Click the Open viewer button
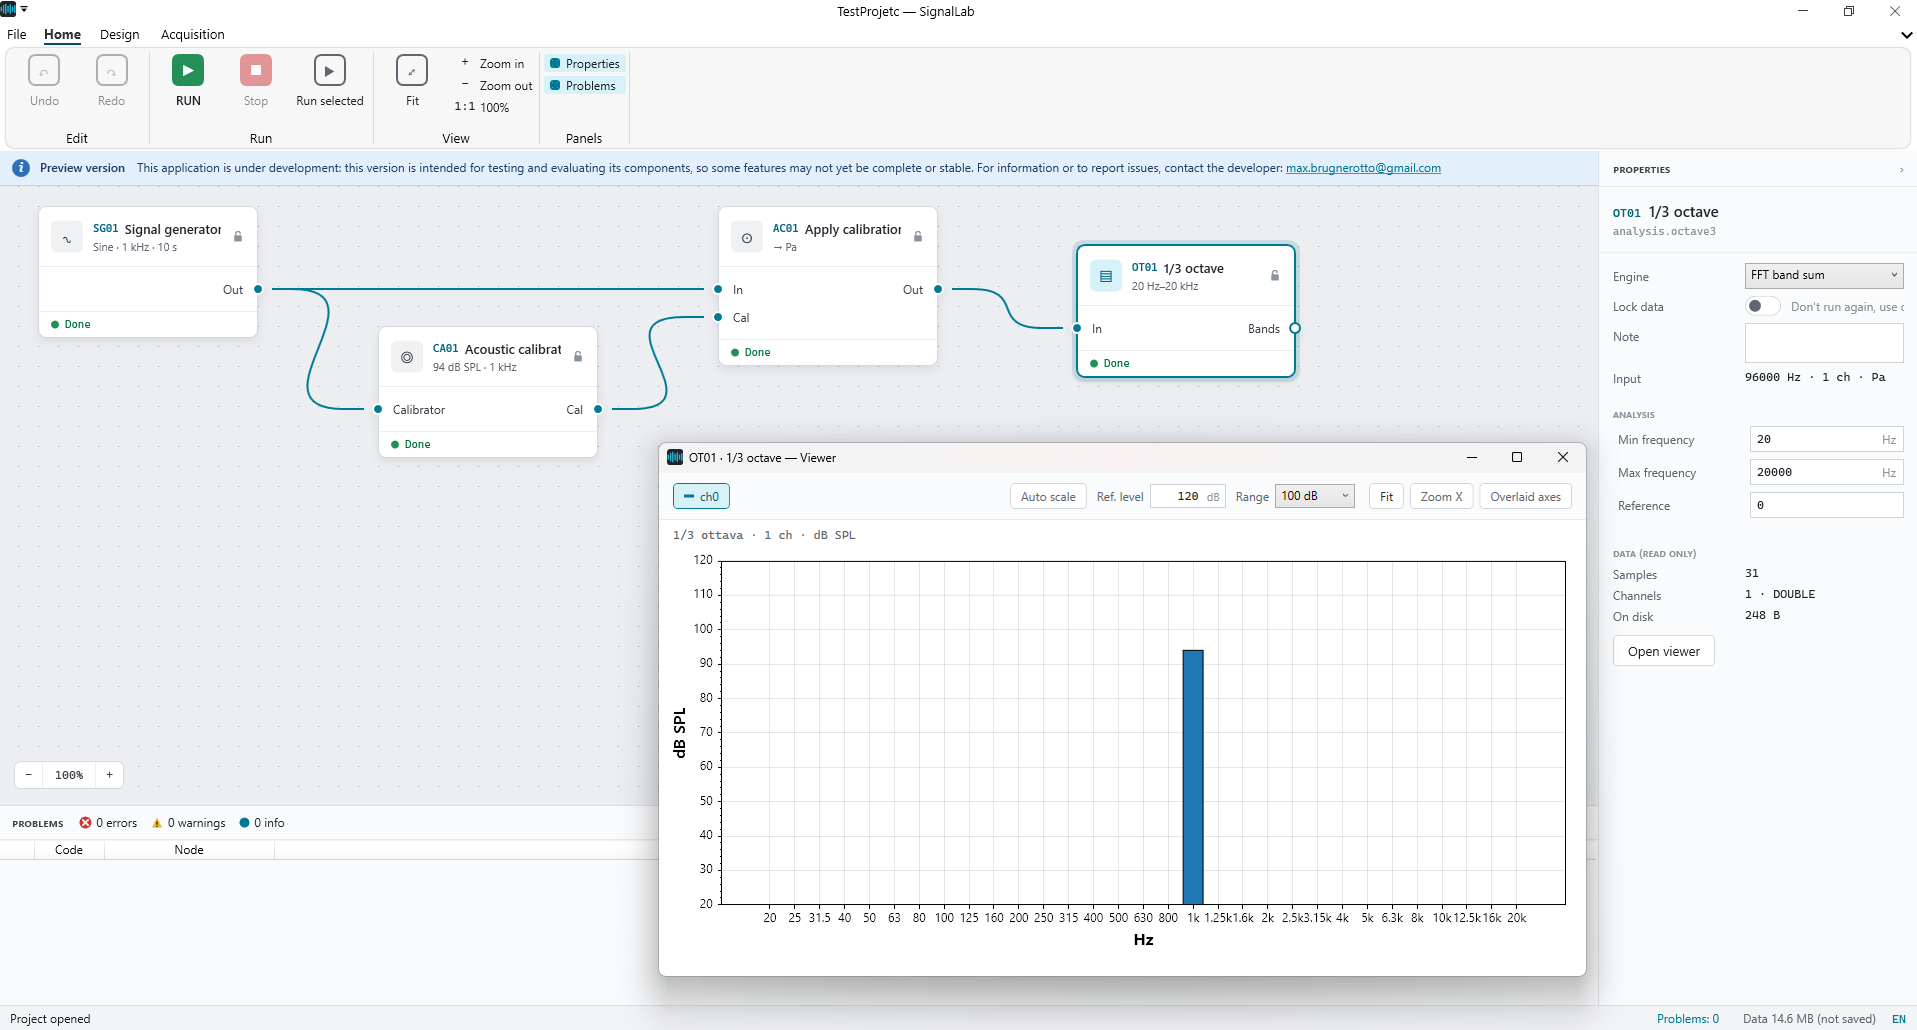The width and height of the screenshot is (1917, 1030). click(1663, 651)
